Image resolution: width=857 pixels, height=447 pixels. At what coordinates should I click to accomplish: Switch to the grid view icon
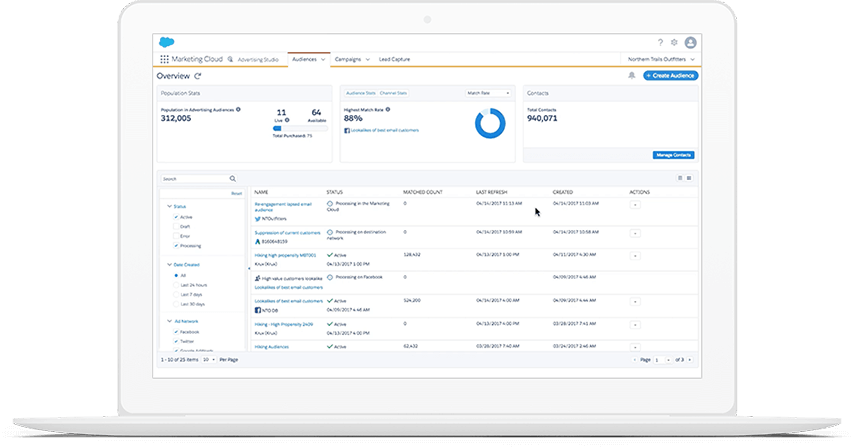(689, 178)
